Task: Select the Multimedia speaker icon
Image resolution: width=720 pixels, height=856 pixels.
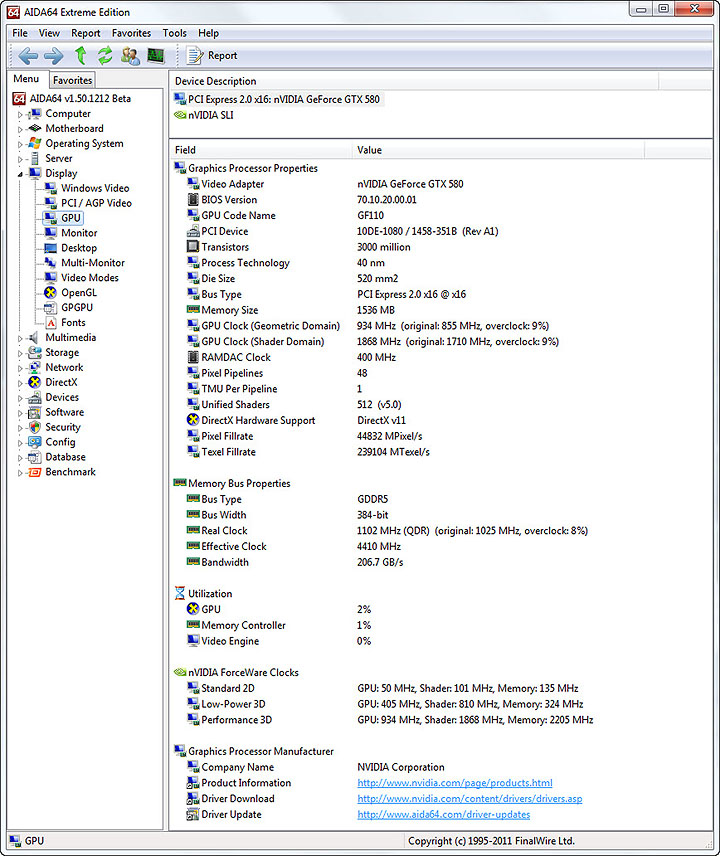Action: pos(34,337)
